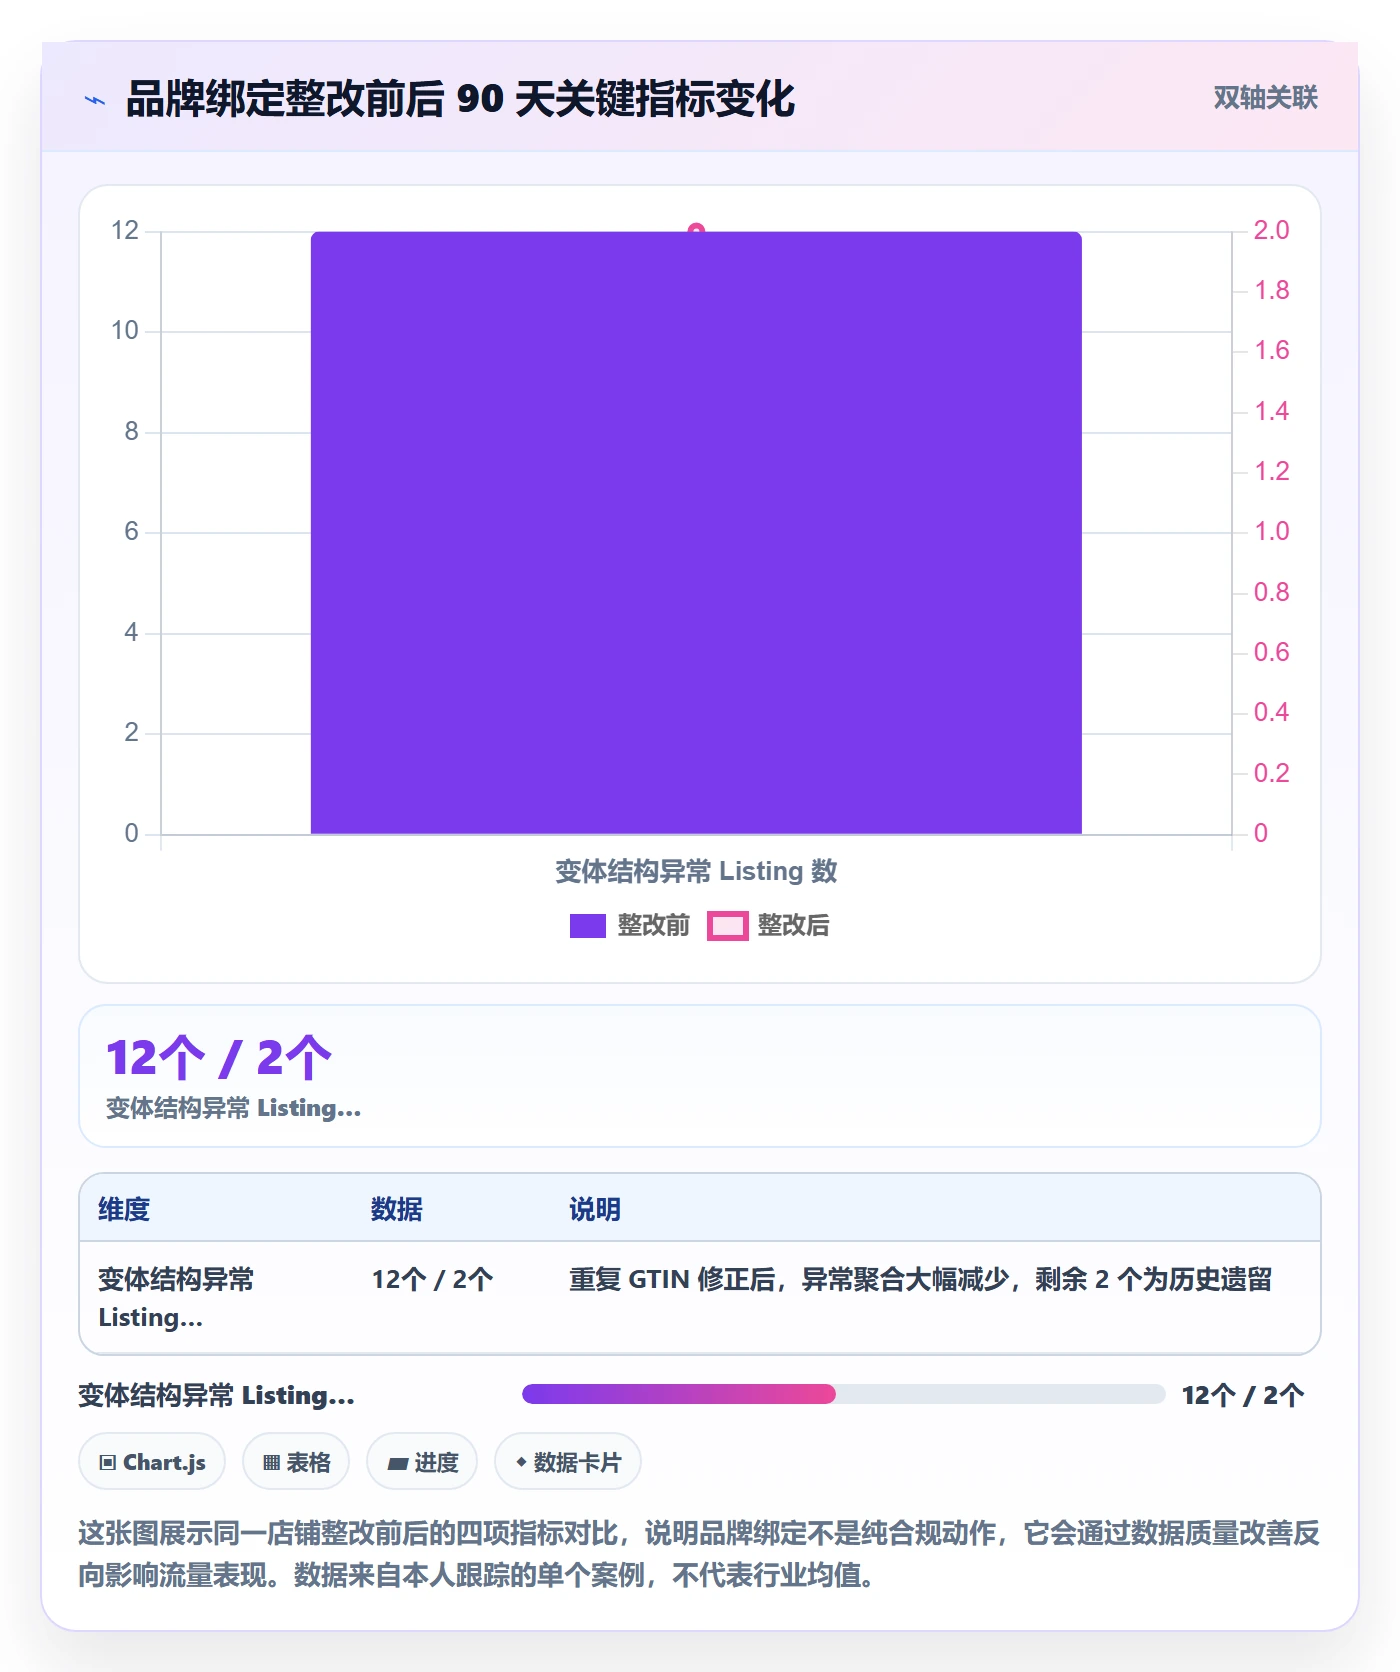This screenshot has width=1400, height=1672.
Task: Click the stat card caption "变体结构异常 Listing…"
Action: pos(234,1108)
